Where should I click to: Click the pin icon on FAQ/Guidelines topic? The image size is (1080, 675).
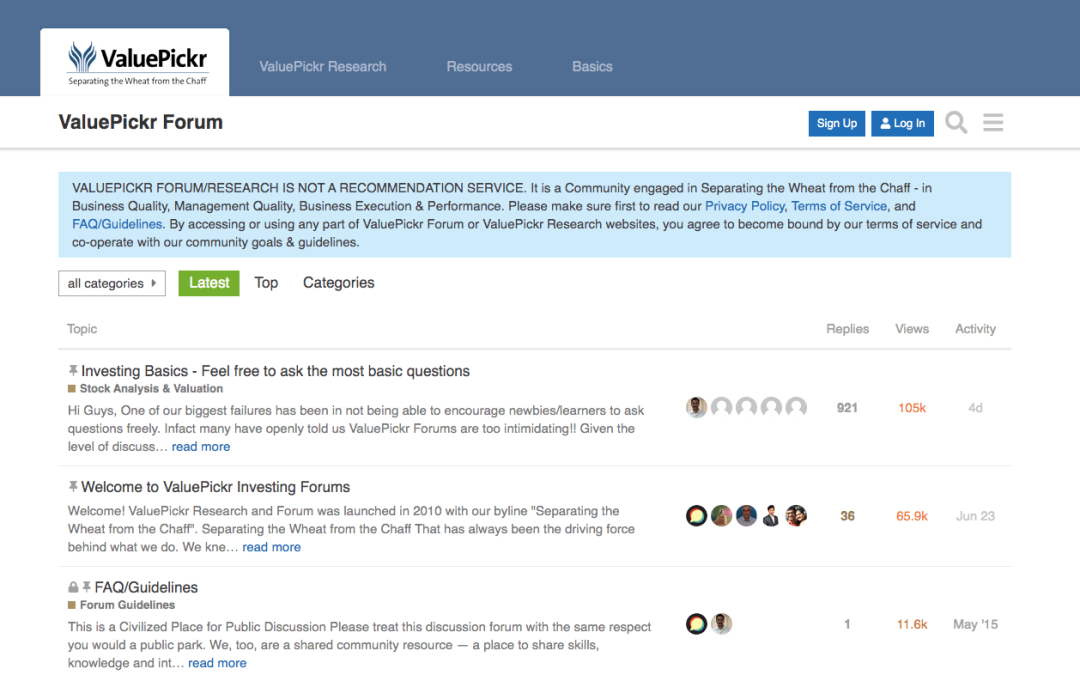(x=86, y=587)
